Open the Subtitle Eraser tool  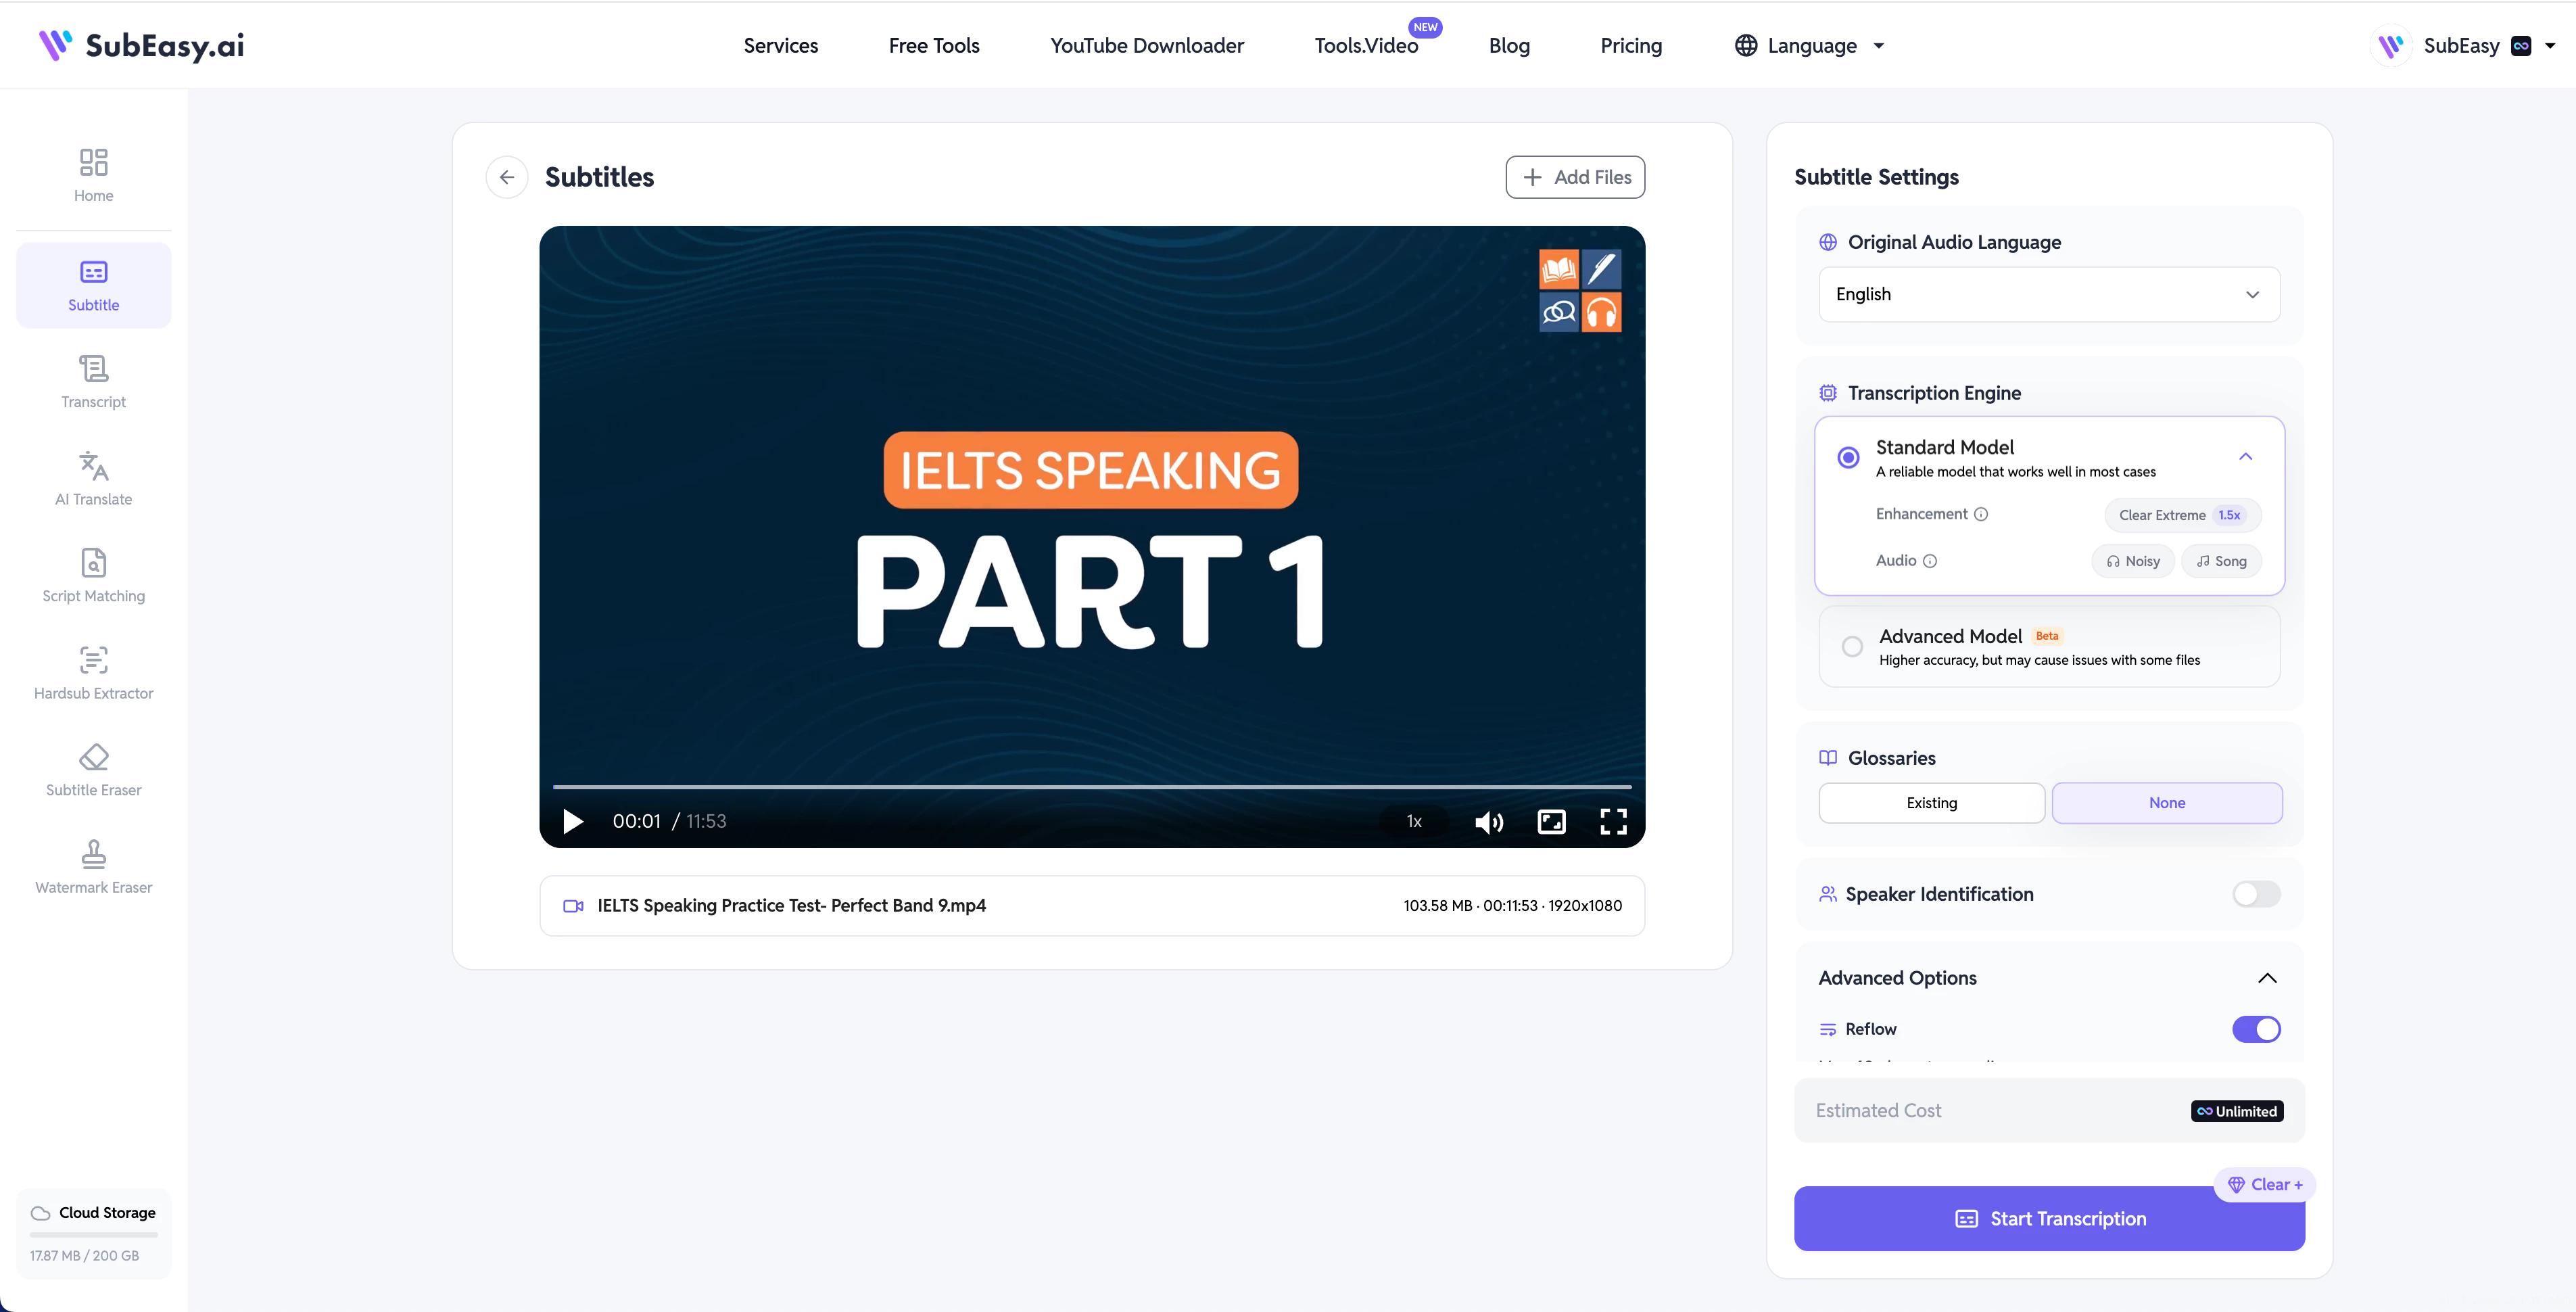93,770
